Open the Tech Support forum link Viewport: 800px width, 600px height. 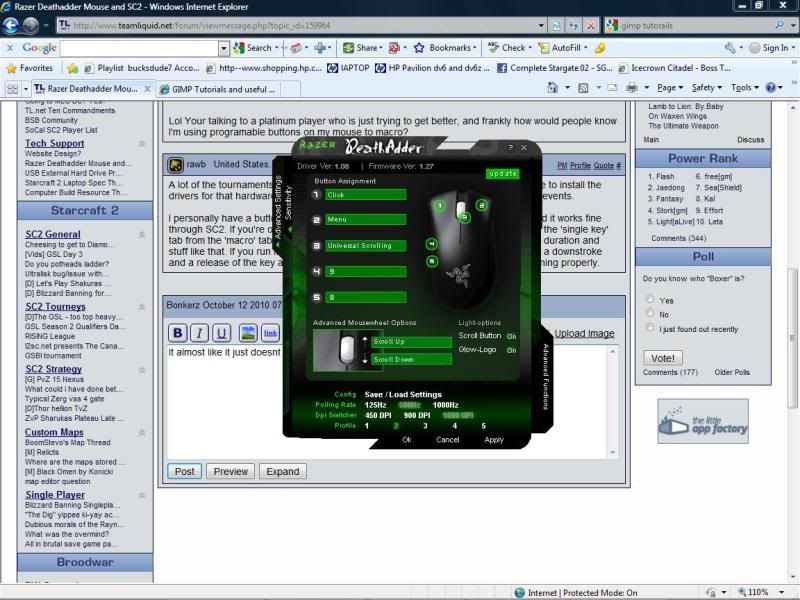[x=55, y=143]
